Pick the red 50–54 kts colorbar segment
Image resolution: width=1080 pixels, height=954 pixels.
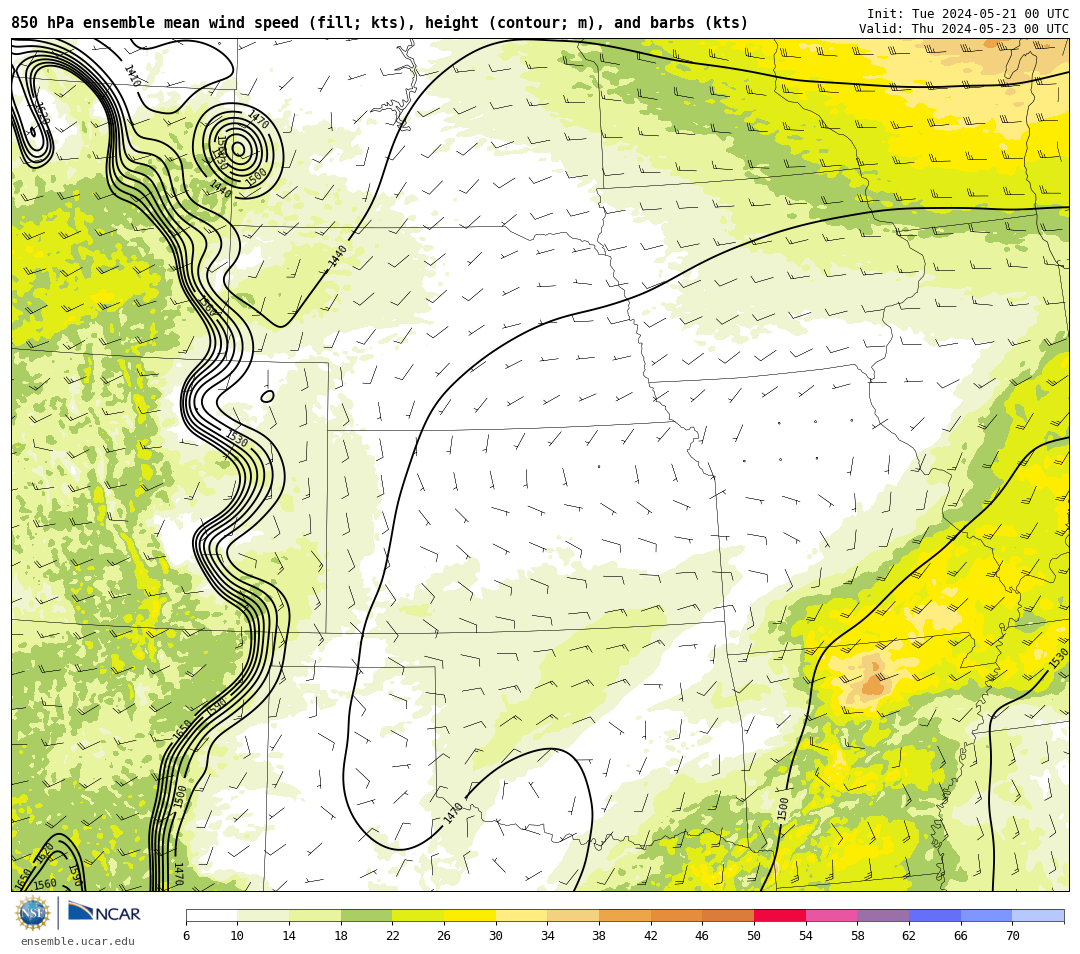point(780,916)
